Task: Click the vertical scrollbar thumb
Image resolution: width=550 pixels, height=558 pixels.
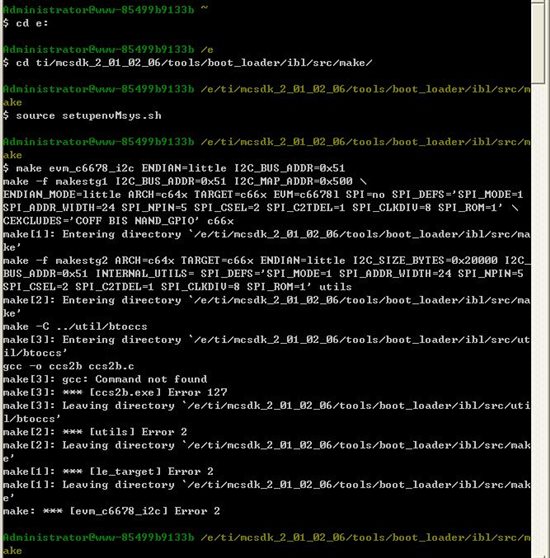Action: 538,43
